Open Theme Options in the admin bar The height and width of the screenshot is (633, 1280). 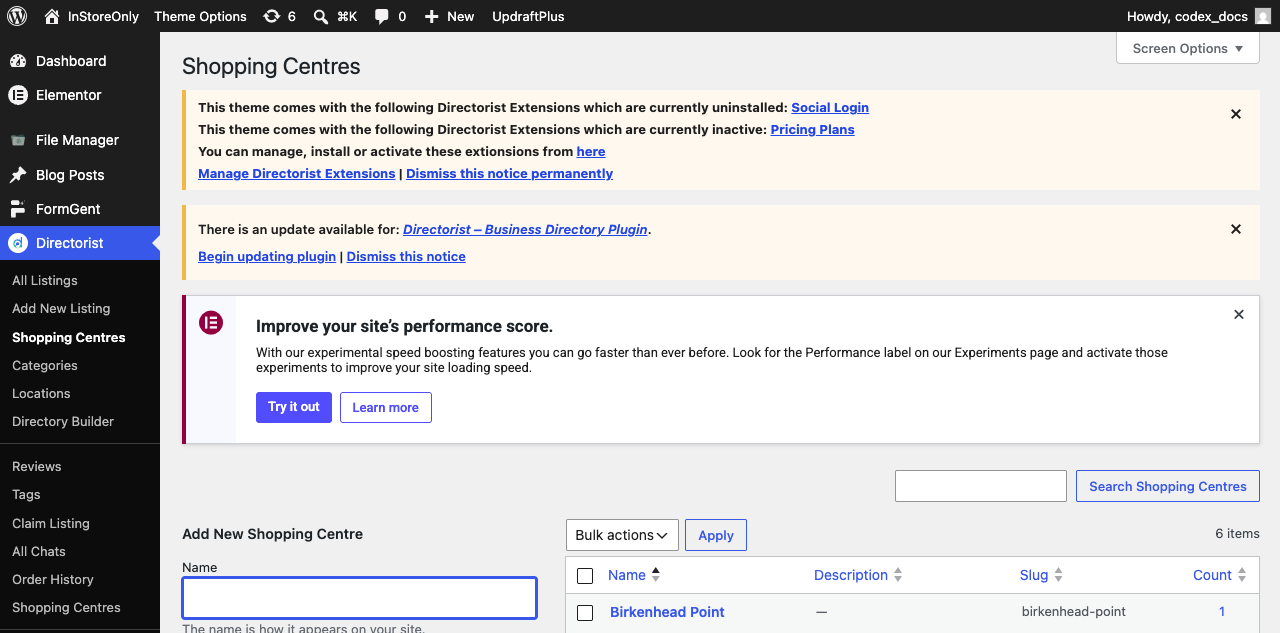pos(200,16)
